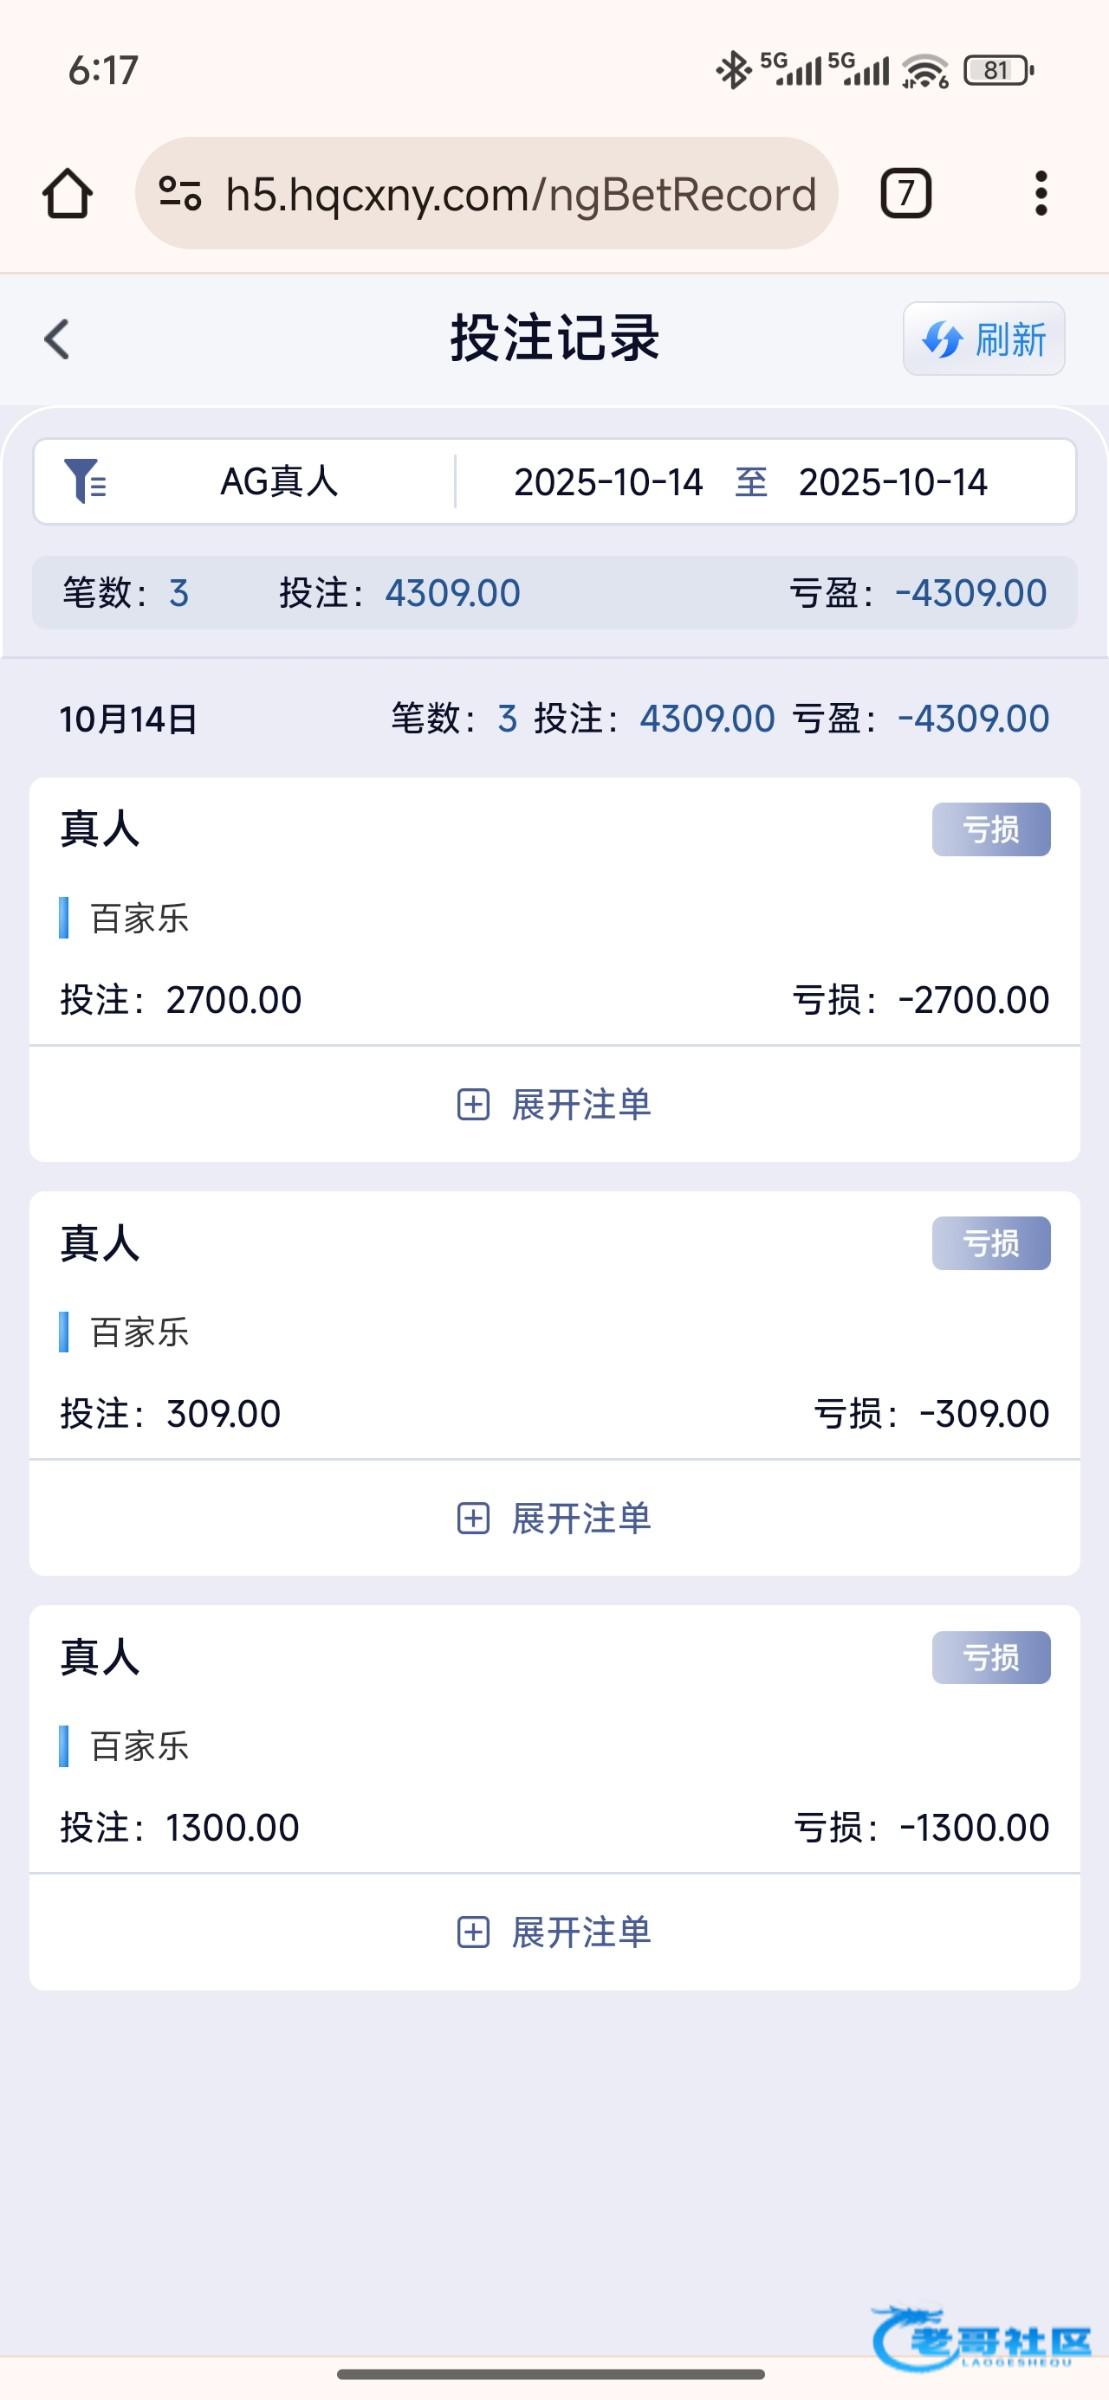Viewport: 1109px width, 2400px height.
Task: Tap the 亏损 badge on the third card
Action: [x=990, y=1657]
